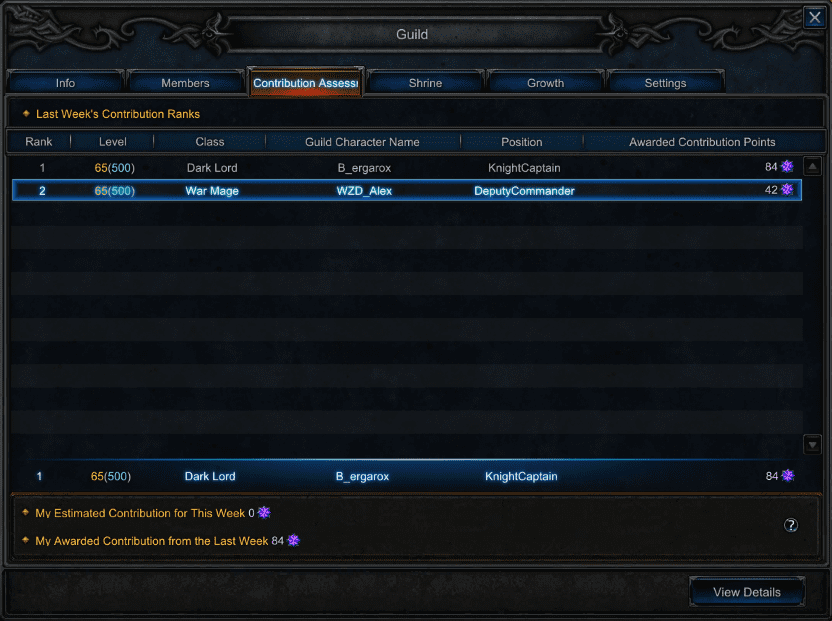Click the Level column header
The image size is (832, 621).
click(x=112, y=142)
